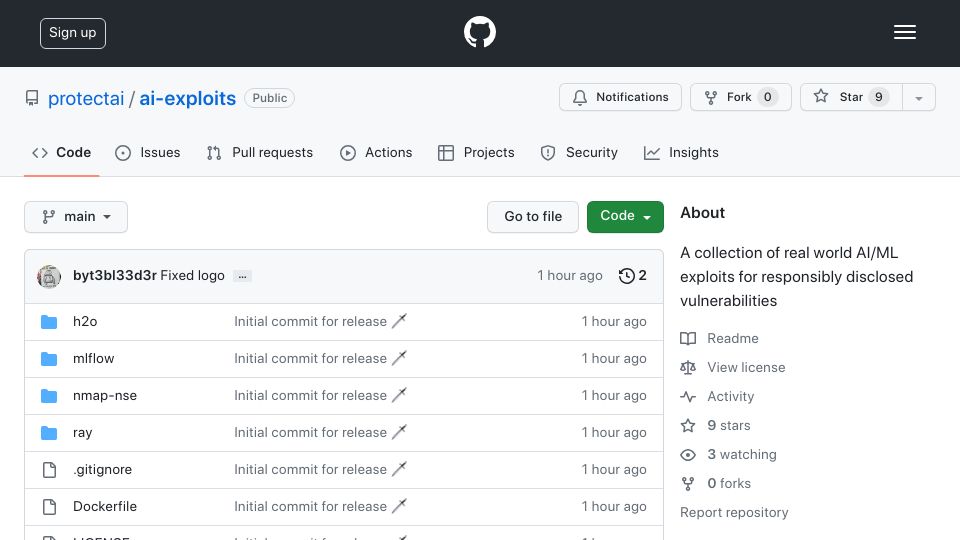Click the nmap-nse folder icon
Image resolution: width=960 pixels, height=540 pixels.
coord(49,396)
